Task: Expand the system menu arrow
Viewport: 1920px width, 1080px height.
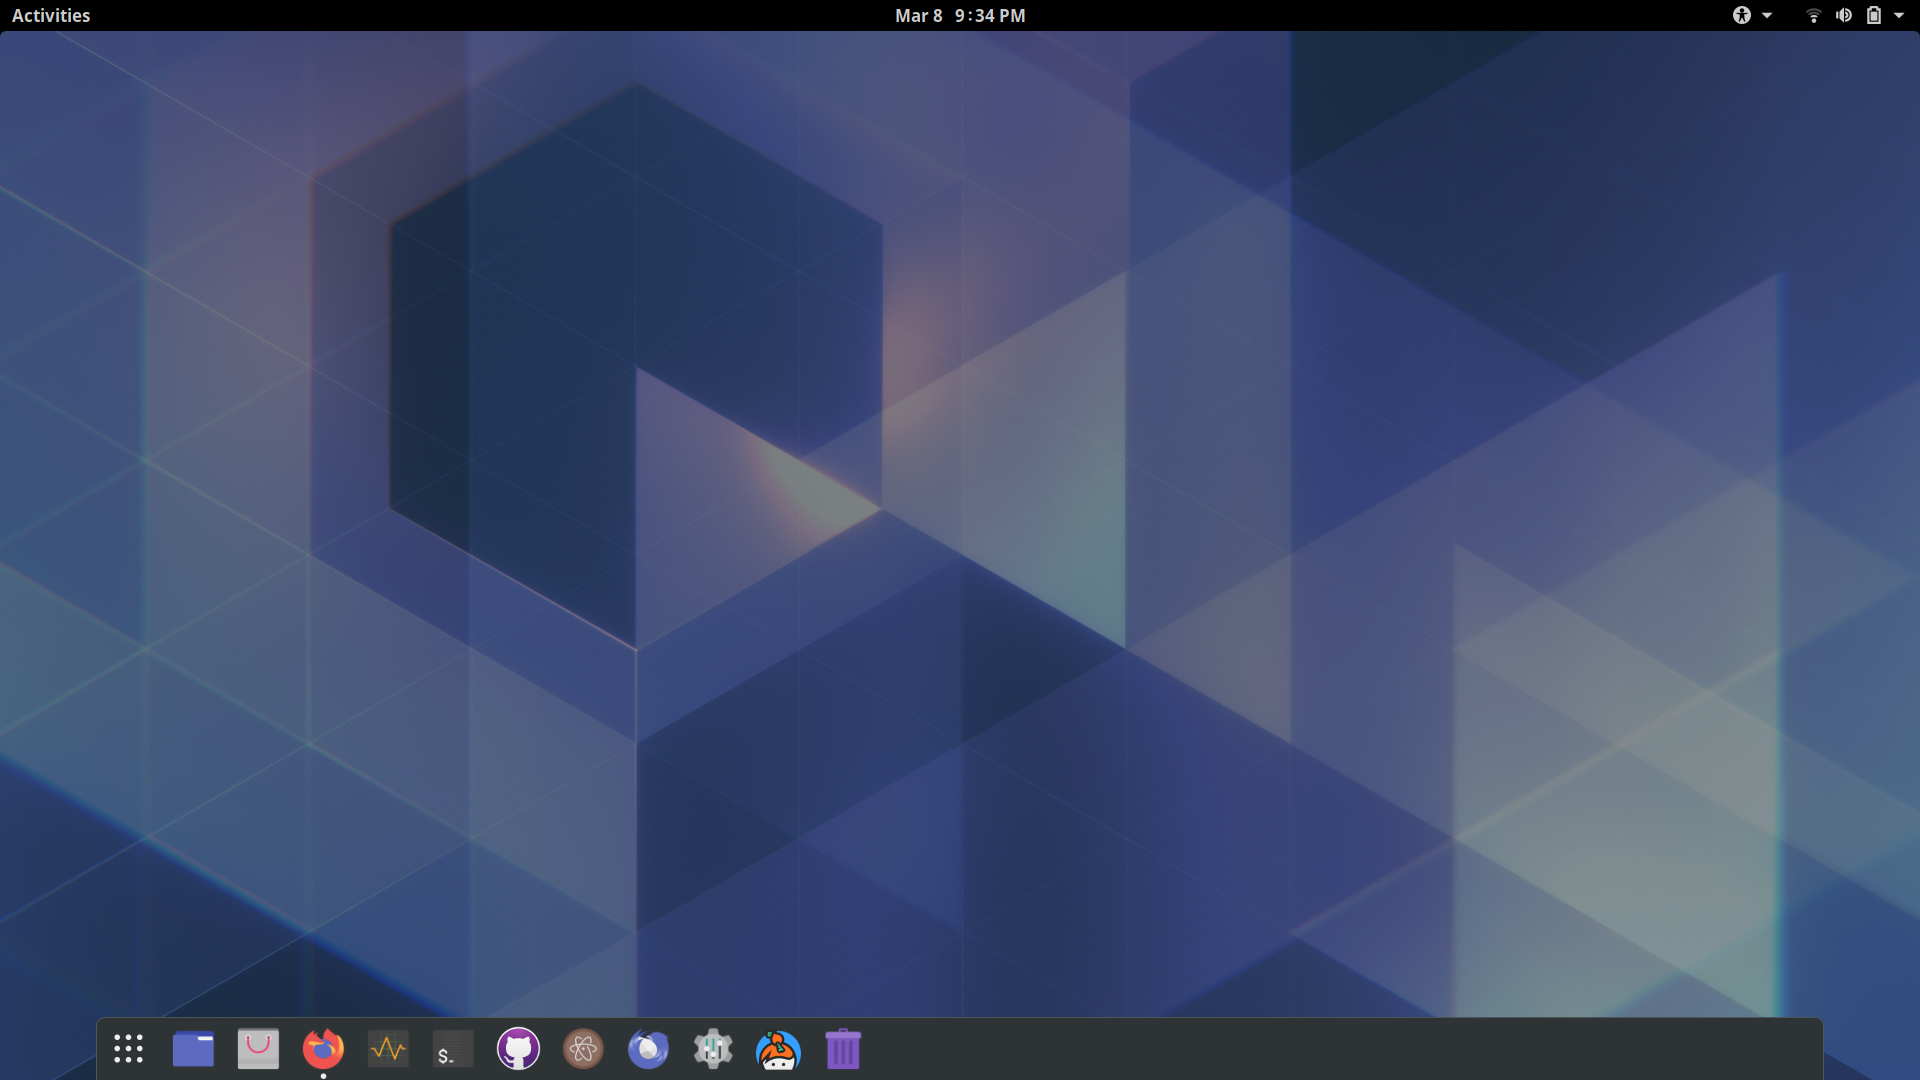Action: 1899,15
